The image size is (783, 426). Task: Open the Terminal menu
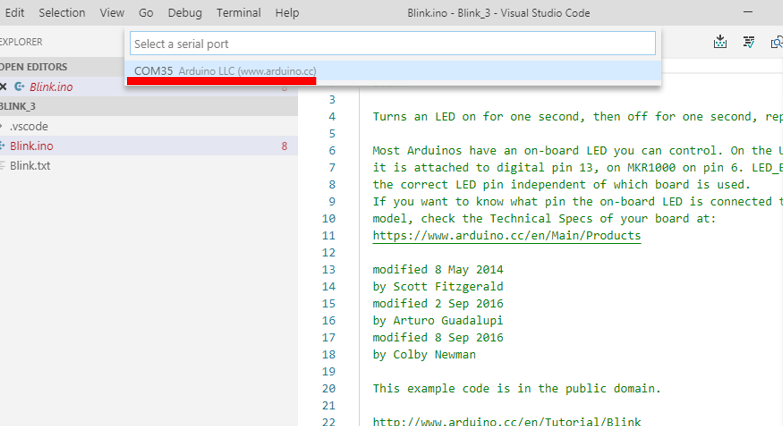(x=238, y=13)
